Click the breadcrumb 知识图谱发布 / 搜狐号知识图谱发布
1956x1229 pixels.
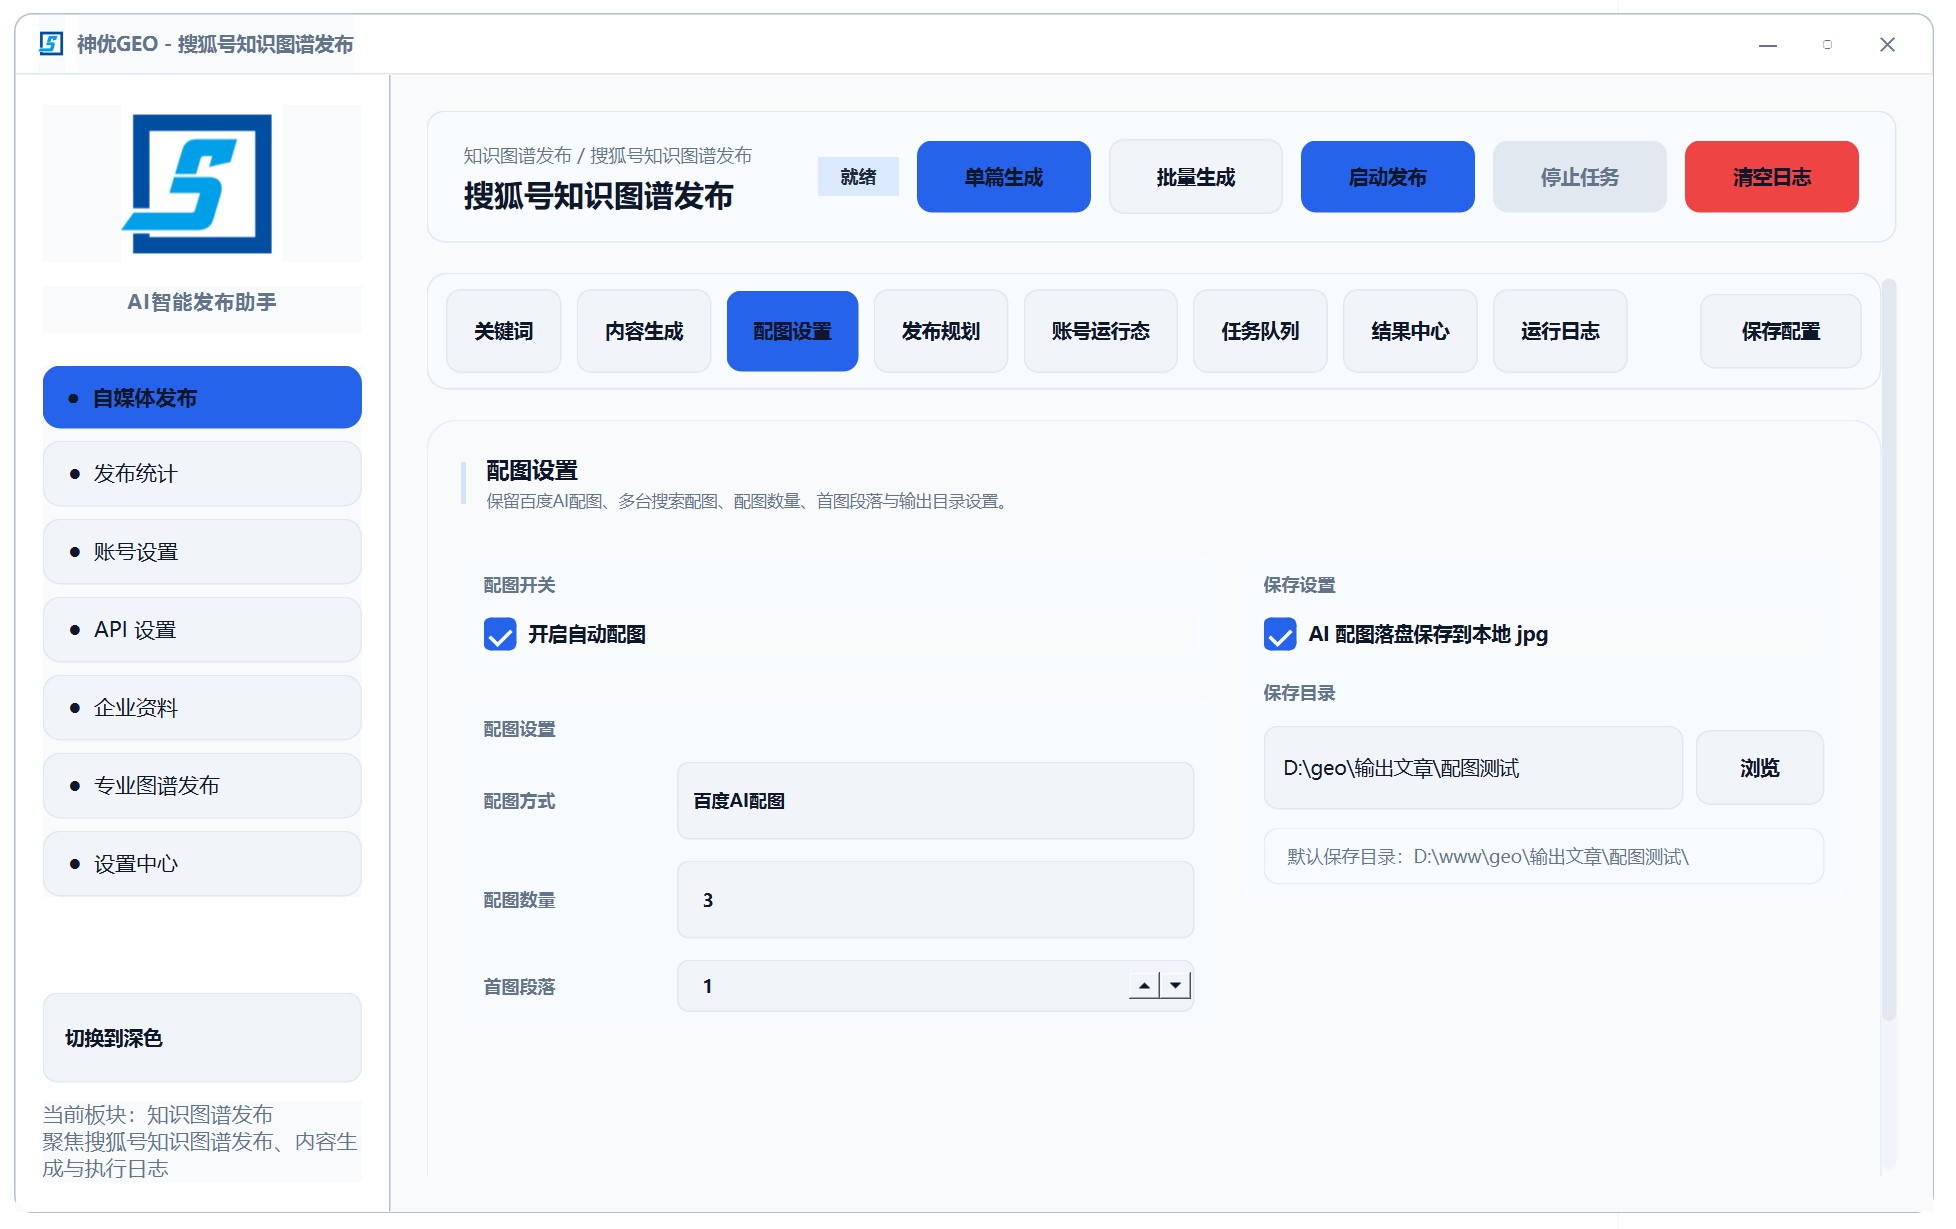607,155
